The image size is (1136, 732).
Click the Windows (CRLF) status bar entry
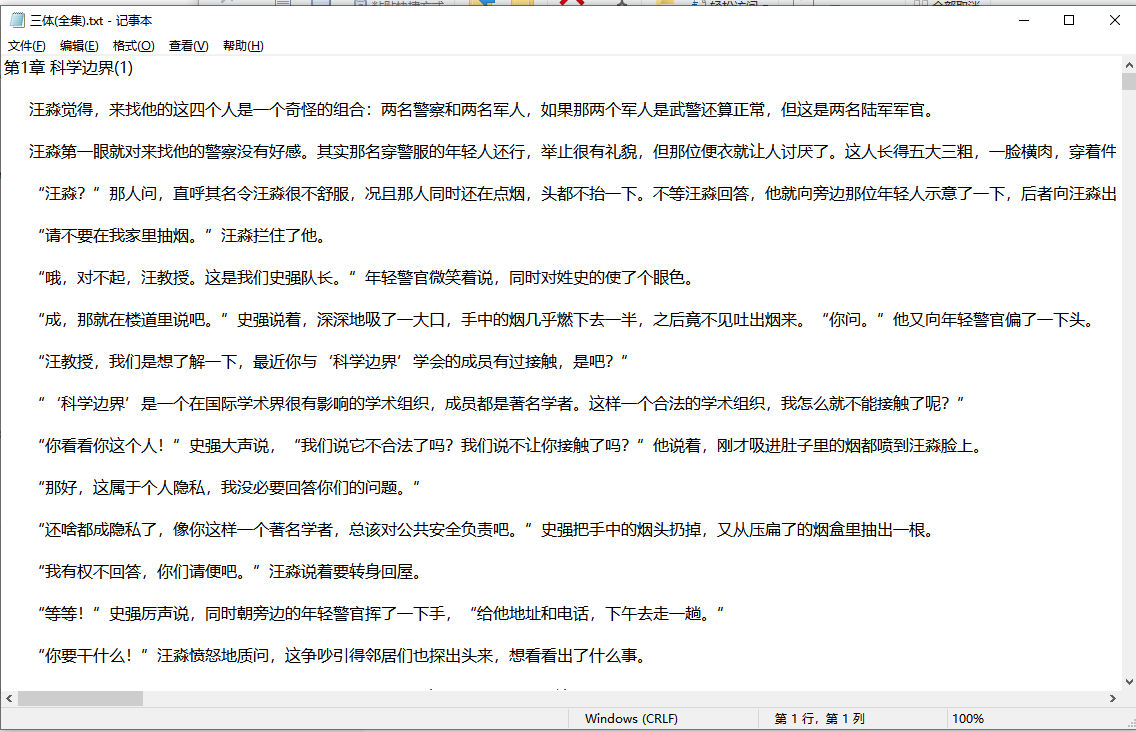(x=631, y=719)
